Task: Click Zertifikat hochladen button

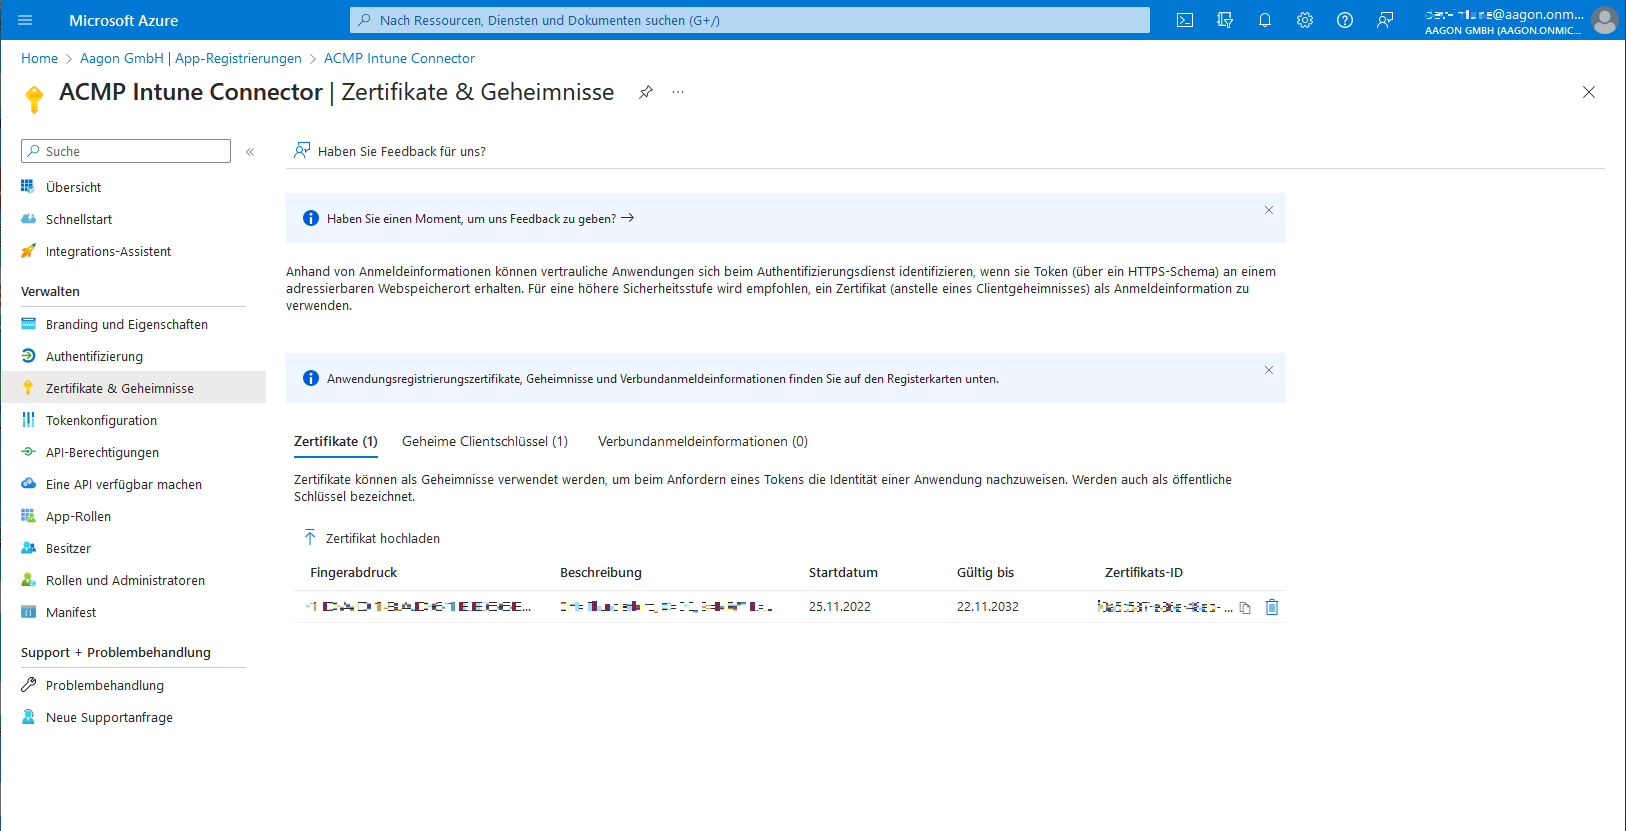Action: click(x=372, y=538)
